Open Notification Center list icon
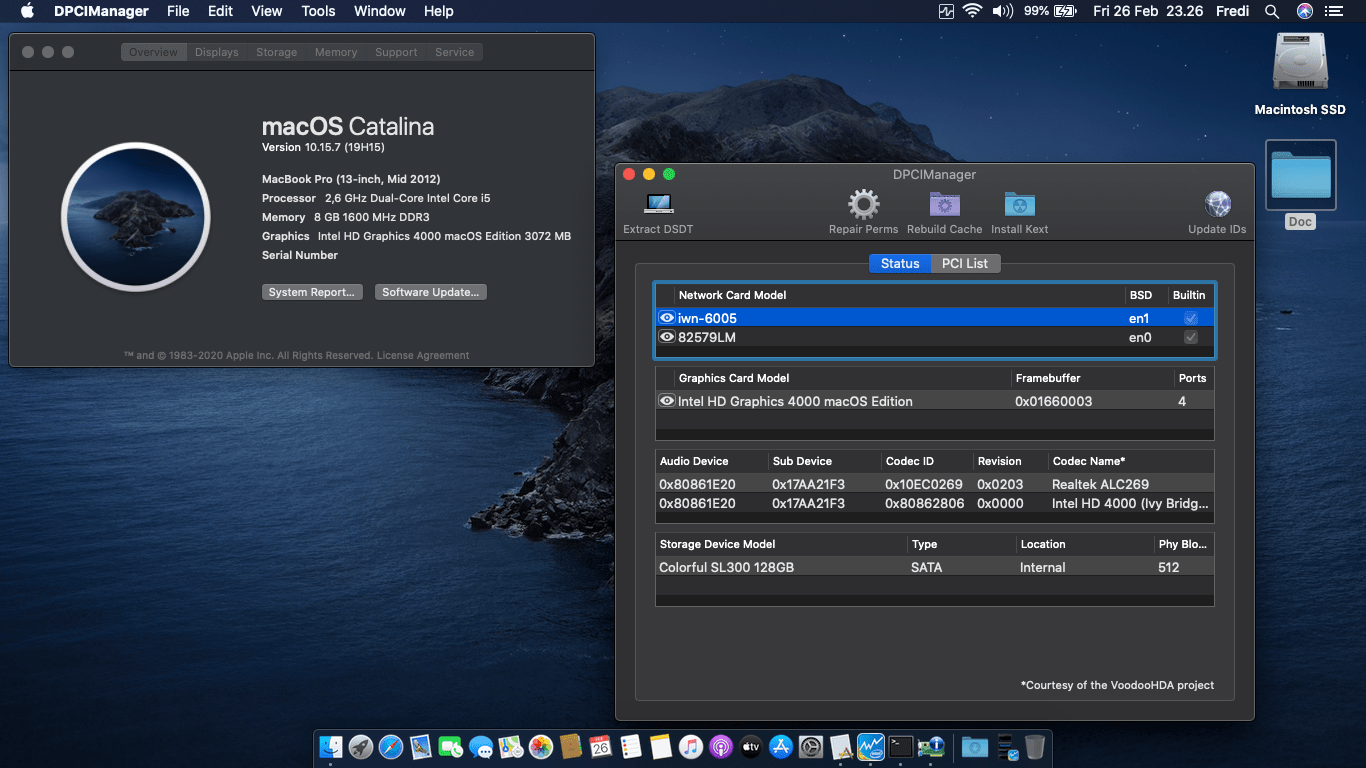This screenshot has height=768, width=1366. point(1335,11)
